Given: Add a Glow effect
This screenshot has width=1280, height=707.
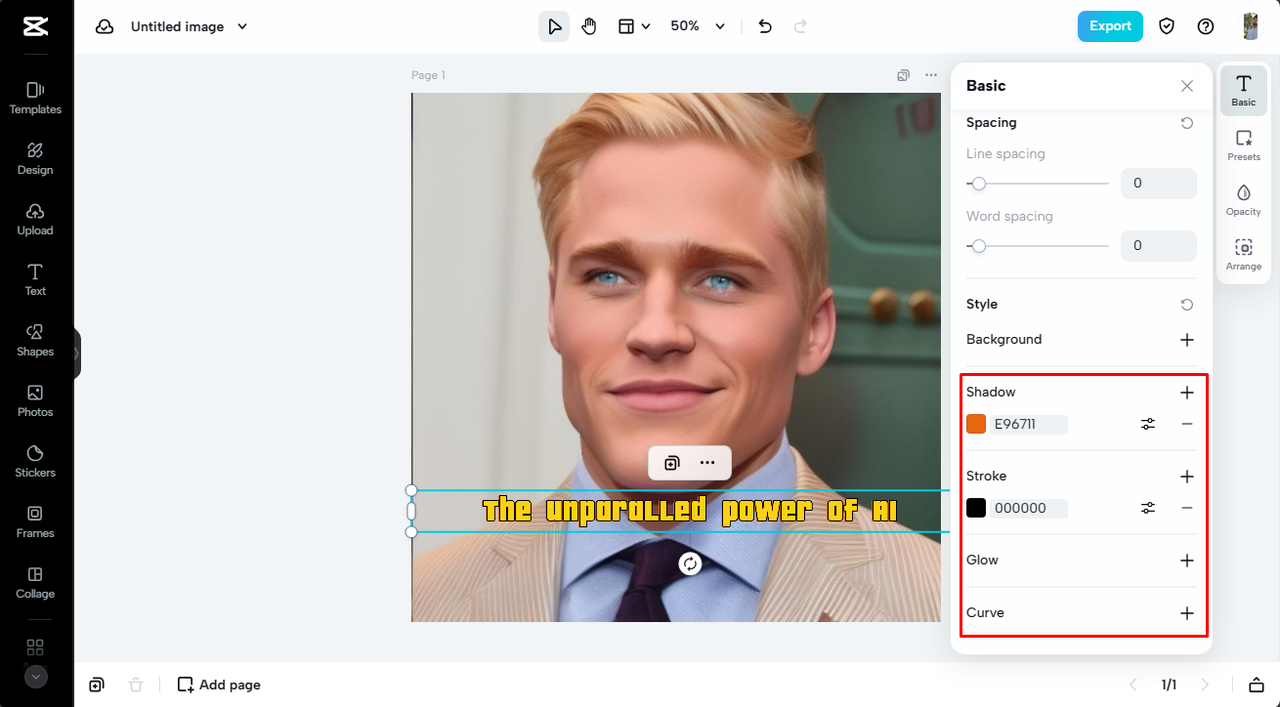Looking at the screenshot, I should coord(1187,561).
